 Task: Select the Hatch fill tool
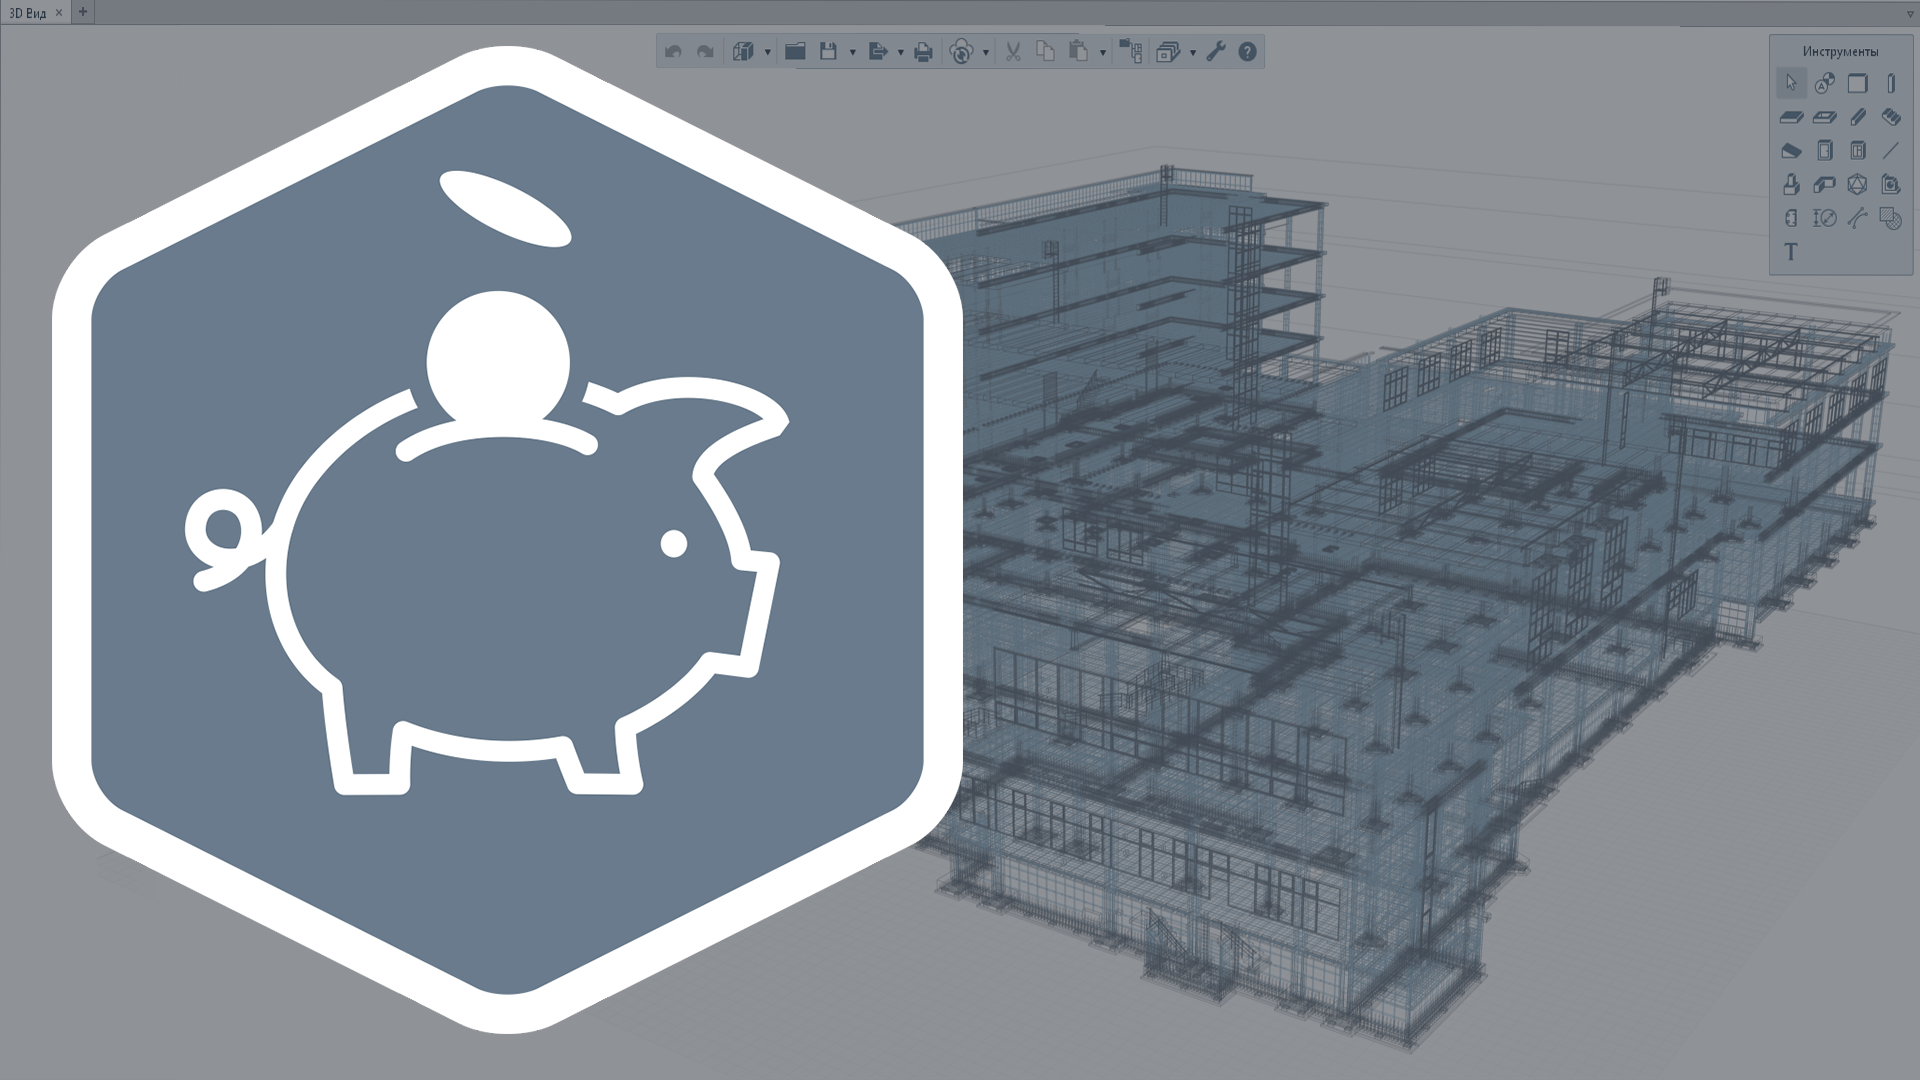[1891, 218]
